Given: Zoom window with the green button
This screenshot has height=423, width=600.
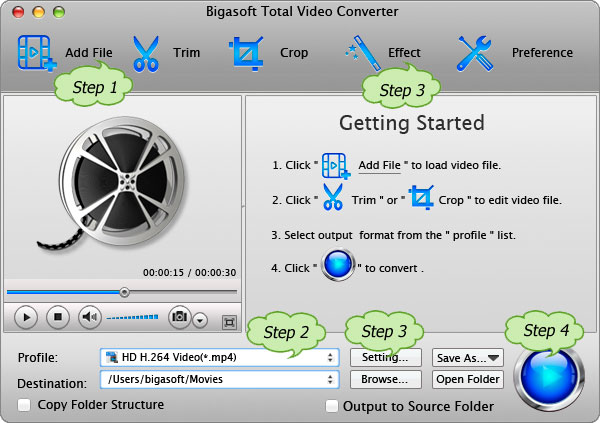Looking at the screenshot, I should [x=59, y=12].
